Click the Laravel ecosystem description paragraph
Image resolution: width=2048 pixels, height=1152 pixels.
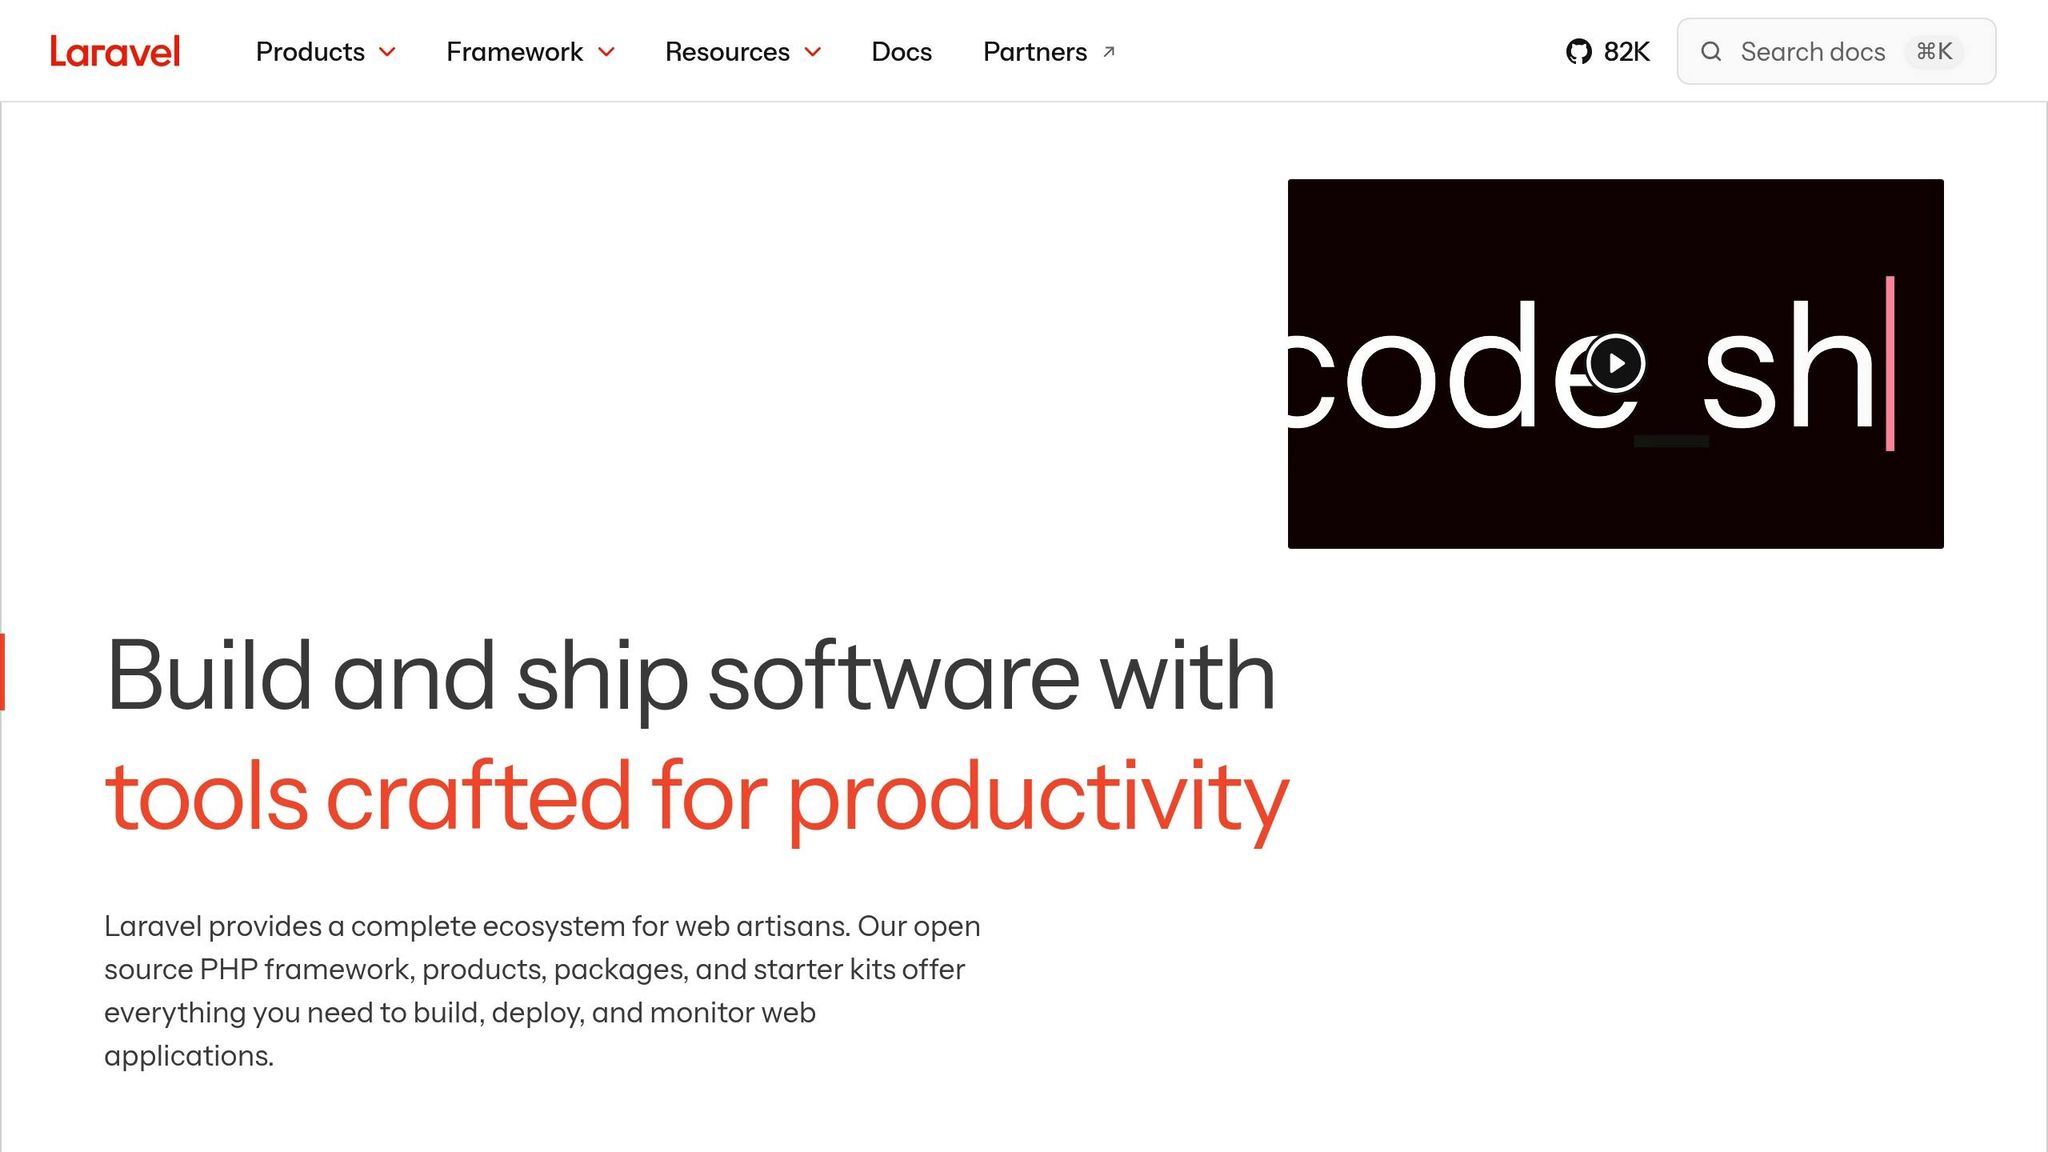540,990
